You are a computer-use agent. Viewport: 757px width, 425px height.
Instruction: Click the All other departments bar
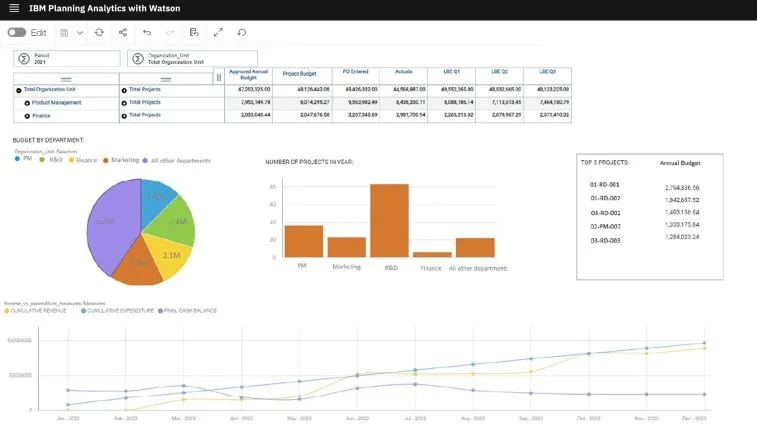pyautogui.click(x=475, y=248)
